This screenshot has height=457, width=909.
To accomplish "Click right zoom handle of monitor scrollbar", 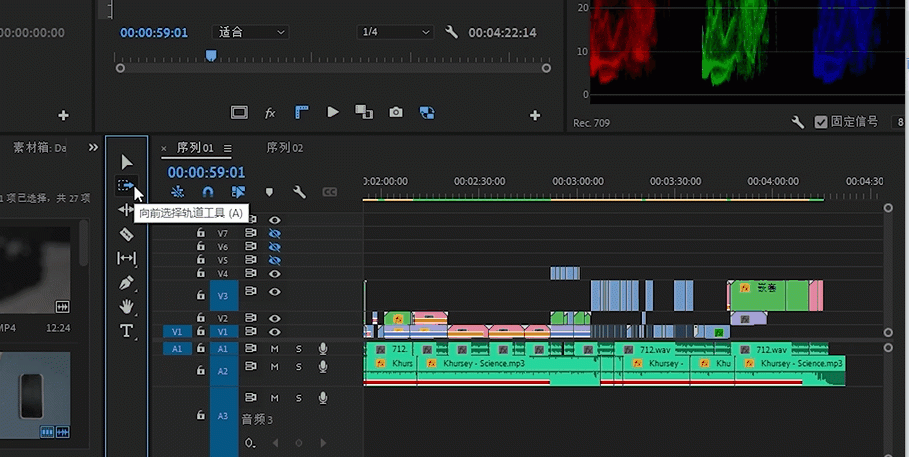I will click(546, 68).
